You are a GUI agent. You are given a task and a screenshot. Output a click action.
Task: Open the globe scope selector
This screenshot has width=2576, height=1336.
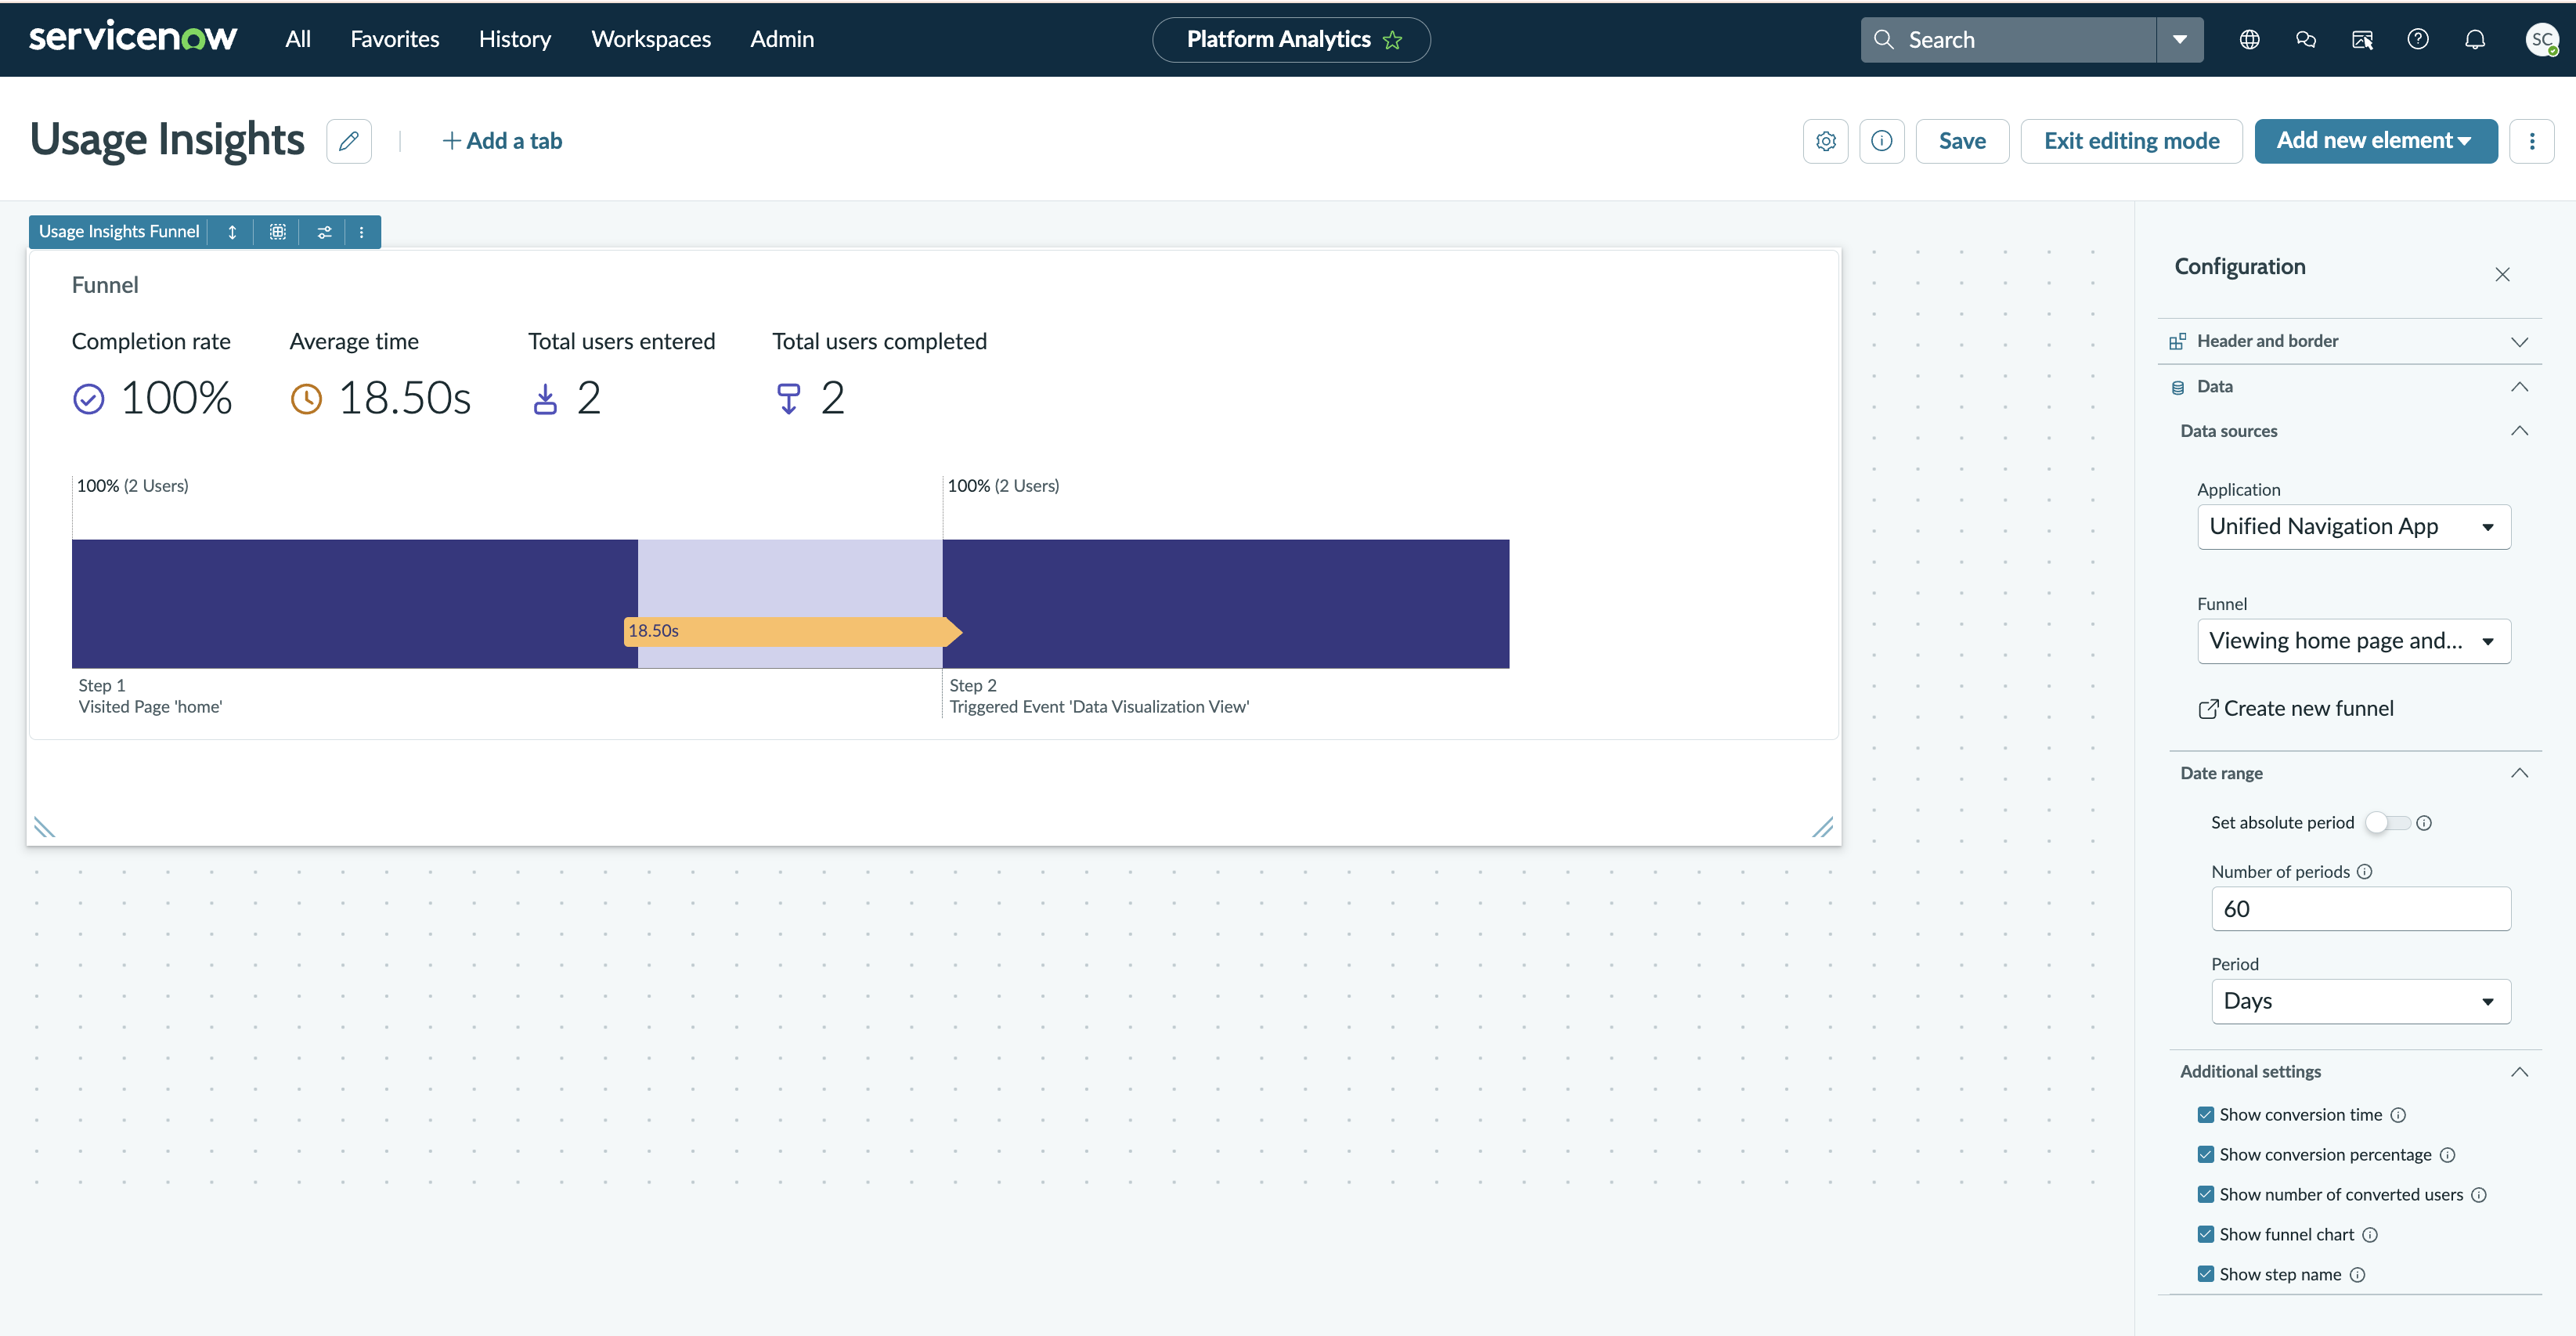pos(2249,39)
